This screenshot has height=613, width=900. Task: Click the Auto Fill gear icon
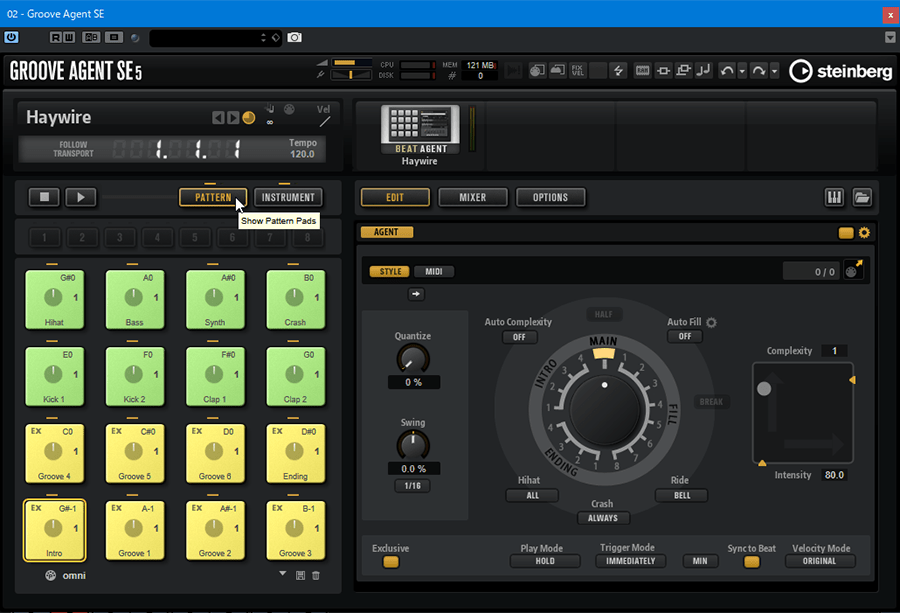(x=712, y=322)
